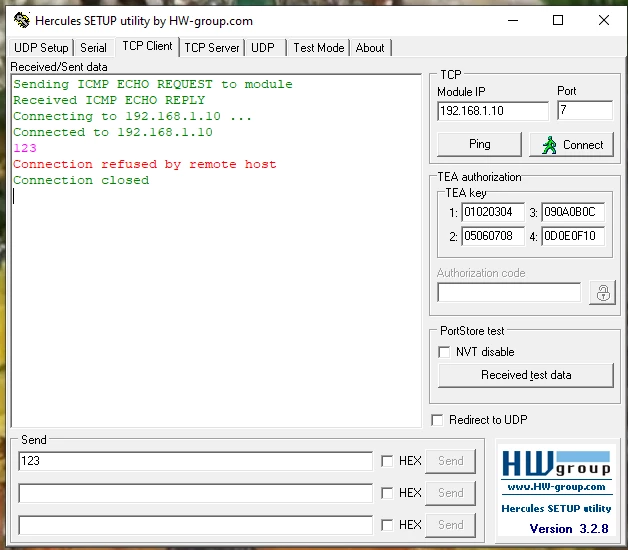Select the TCP Client tab
Screen dimensions: 628x550
[x=147, y=46]
